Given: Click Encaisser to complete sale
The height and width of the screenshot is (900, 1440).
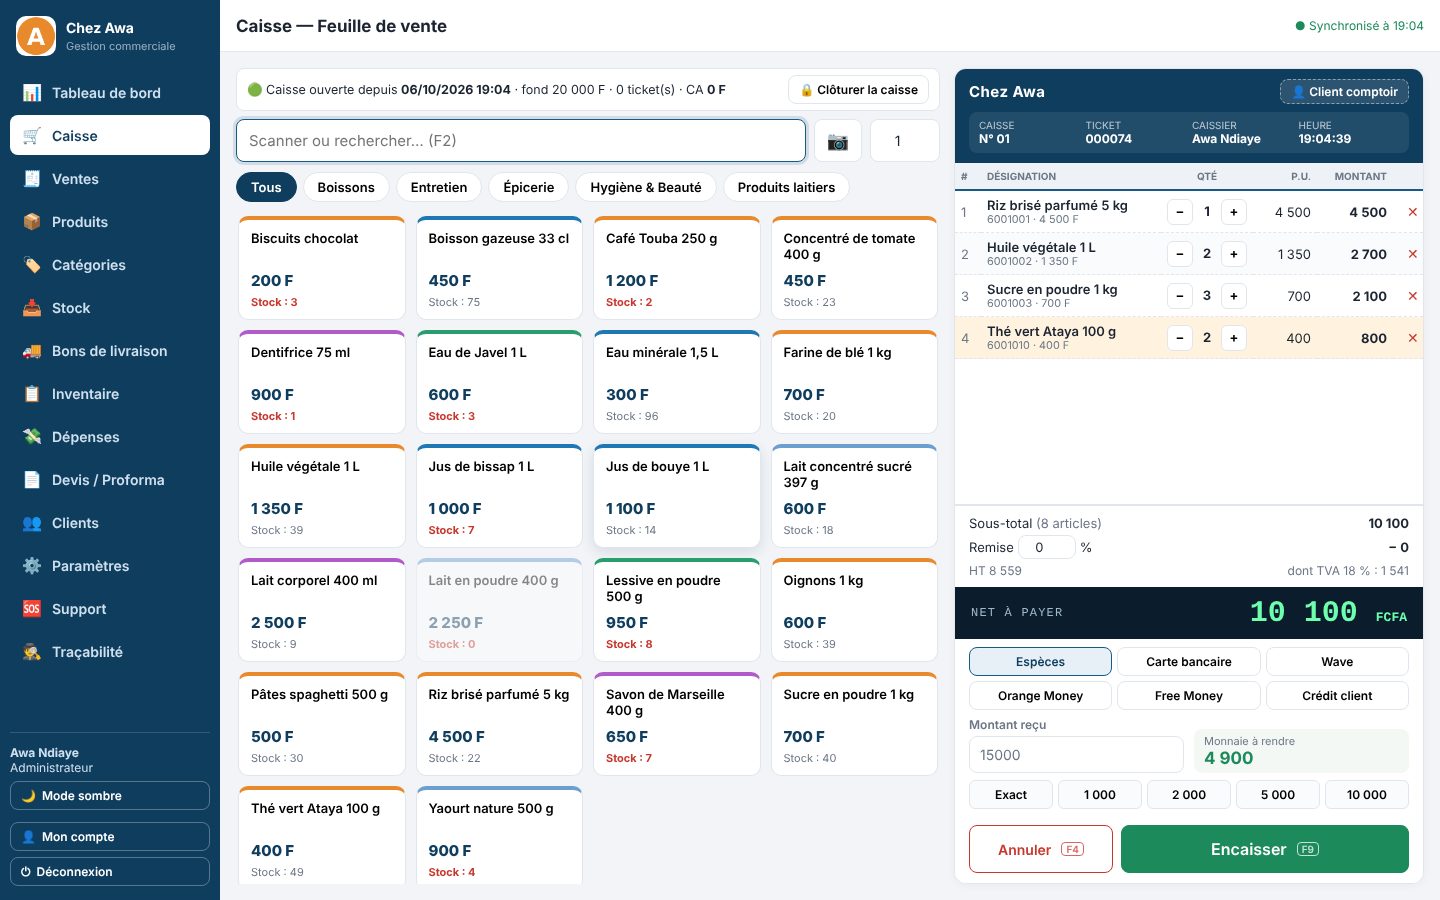Looking at the screenshot, I should tap(1265, 849).
